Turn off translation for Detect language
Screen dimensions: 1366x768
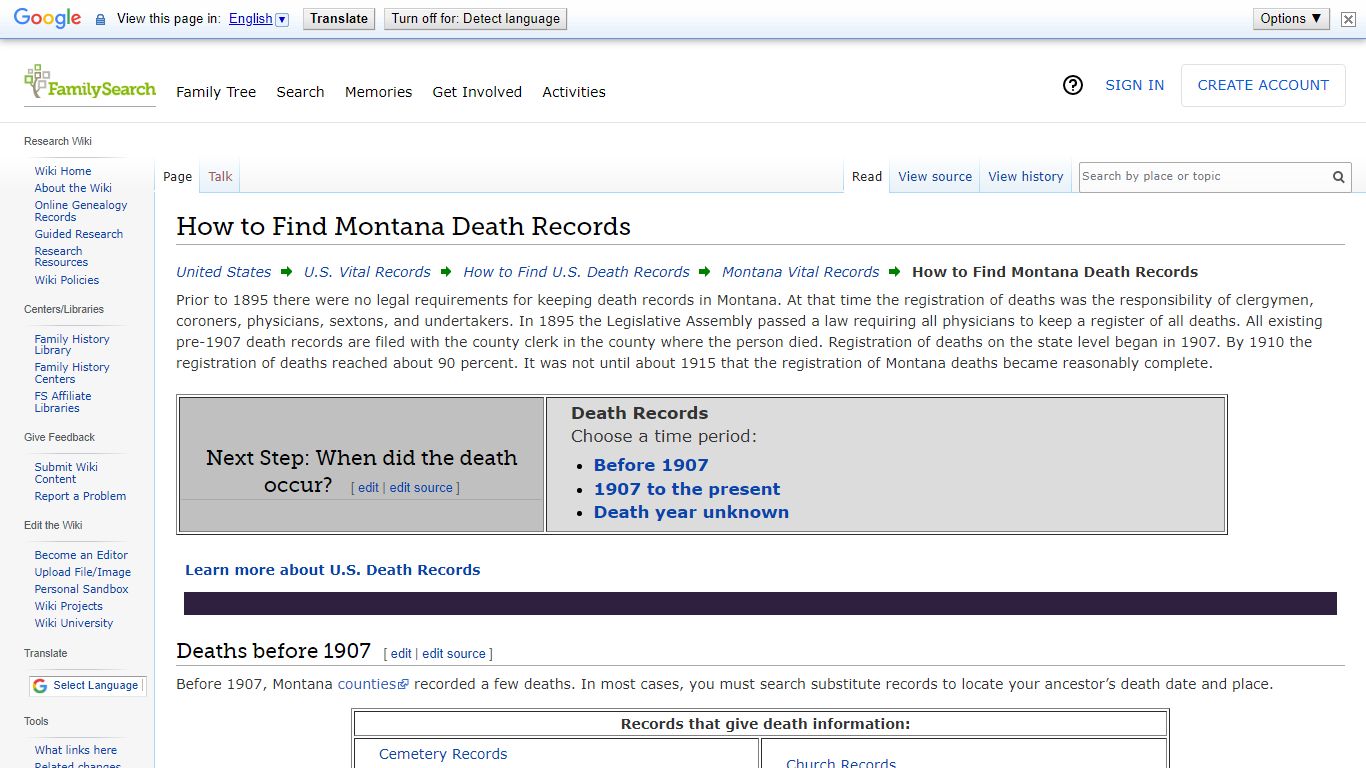(x=475, y=19)
